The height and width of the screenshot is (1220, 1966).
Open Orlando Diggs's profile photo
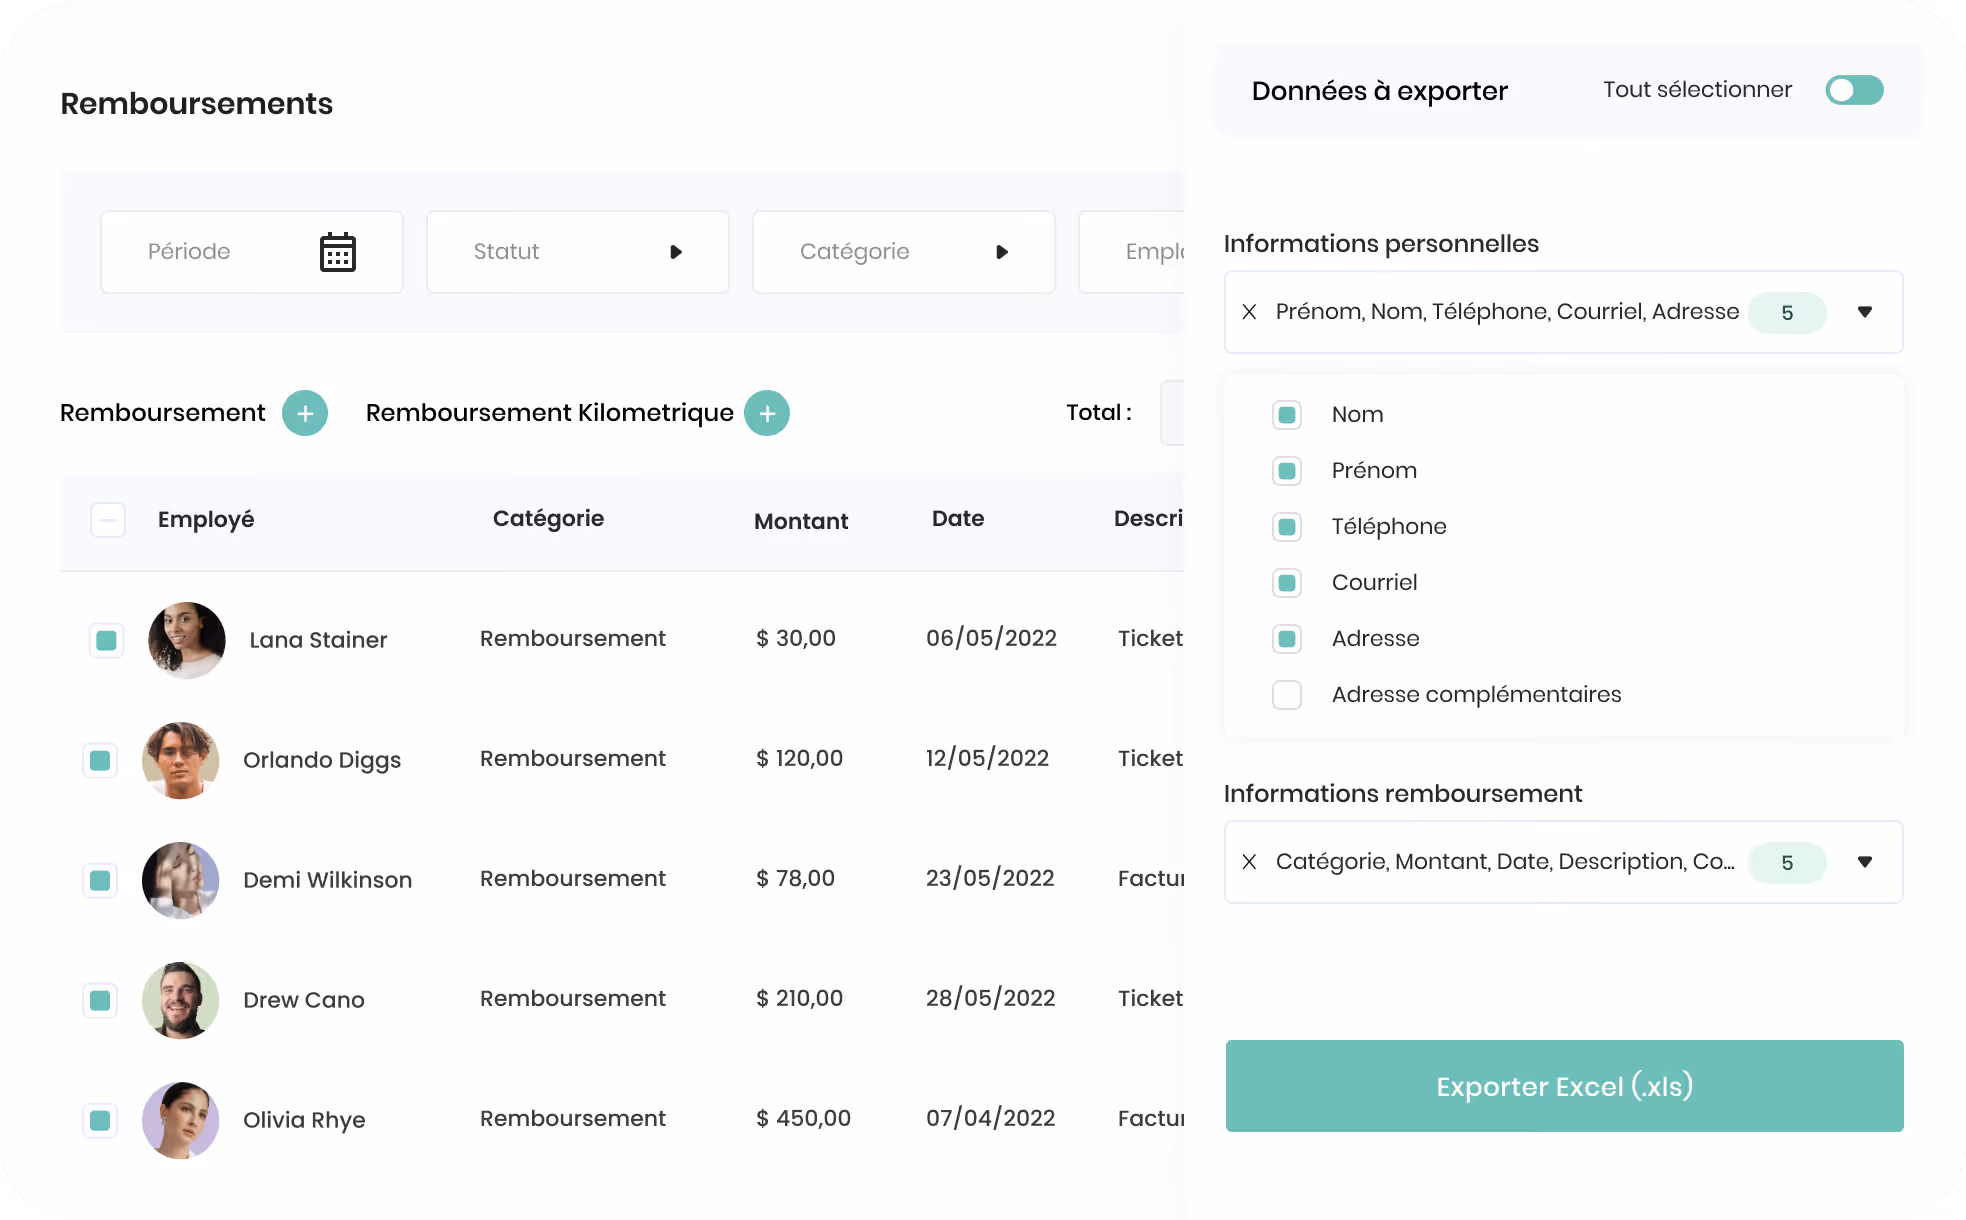[x=181, y=760]
